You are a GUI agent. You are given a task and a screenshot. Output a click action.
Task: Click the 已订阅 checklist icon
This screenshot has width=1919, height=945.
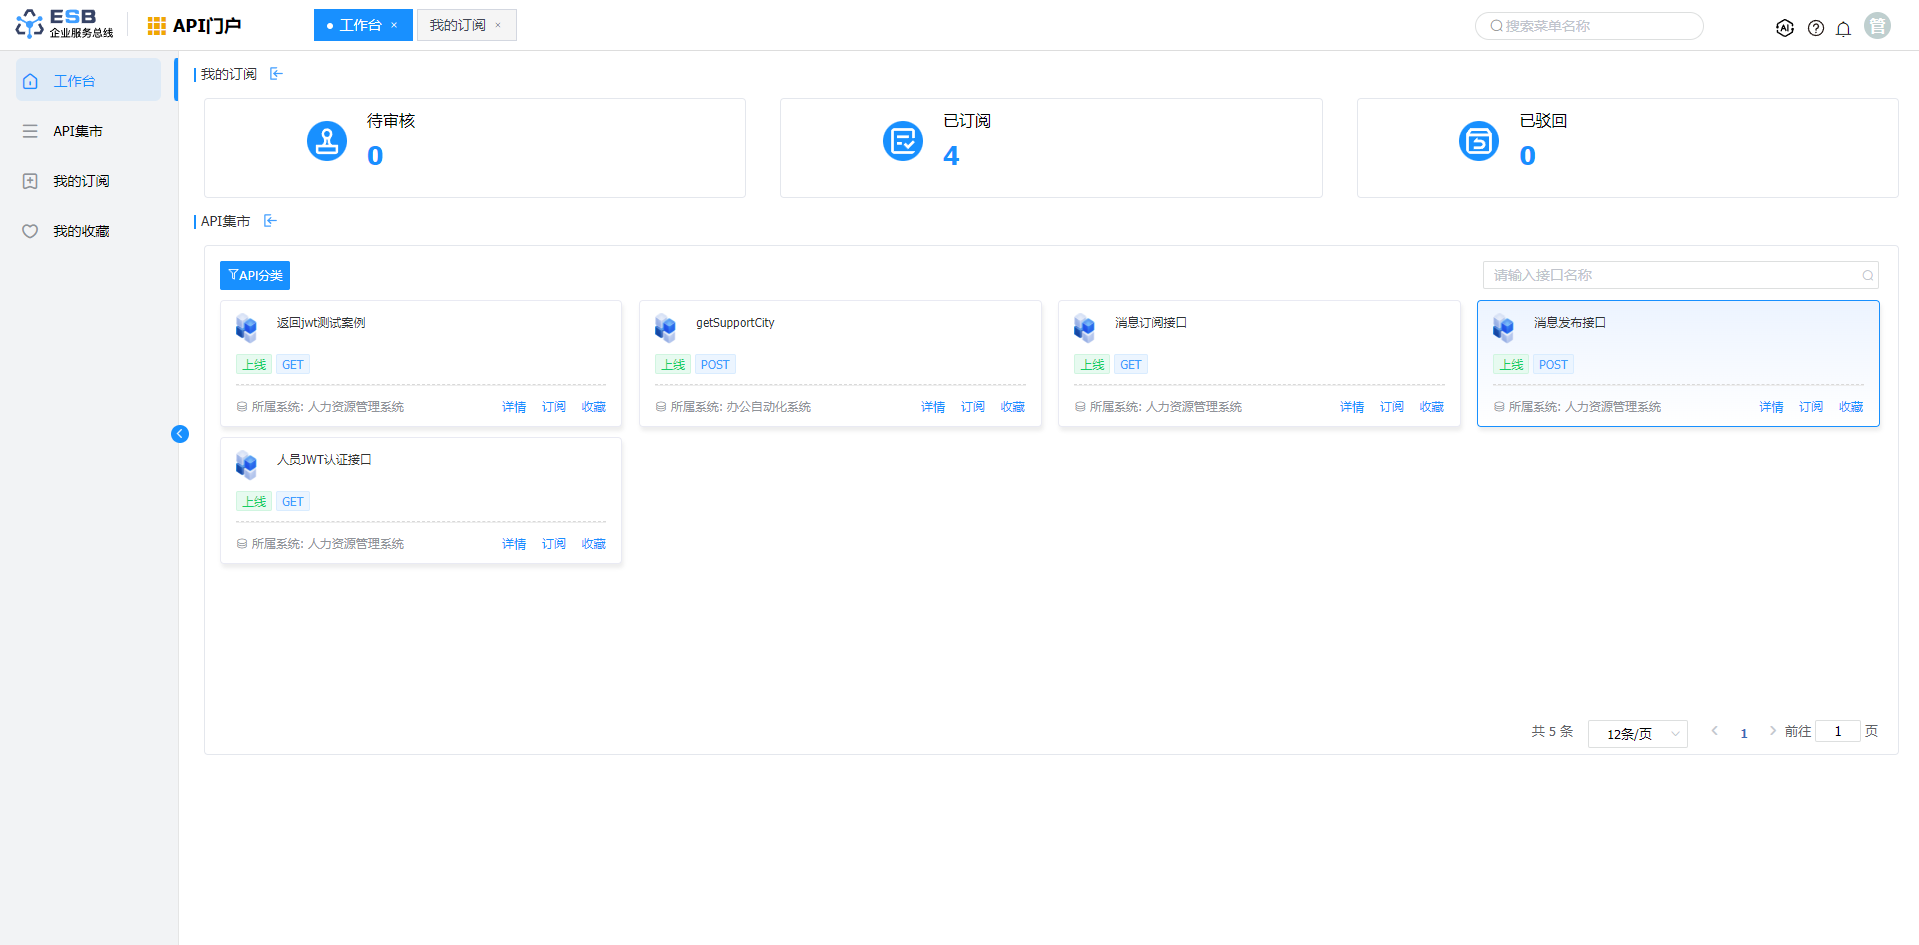pyautogui.click(x=903, y=141)
